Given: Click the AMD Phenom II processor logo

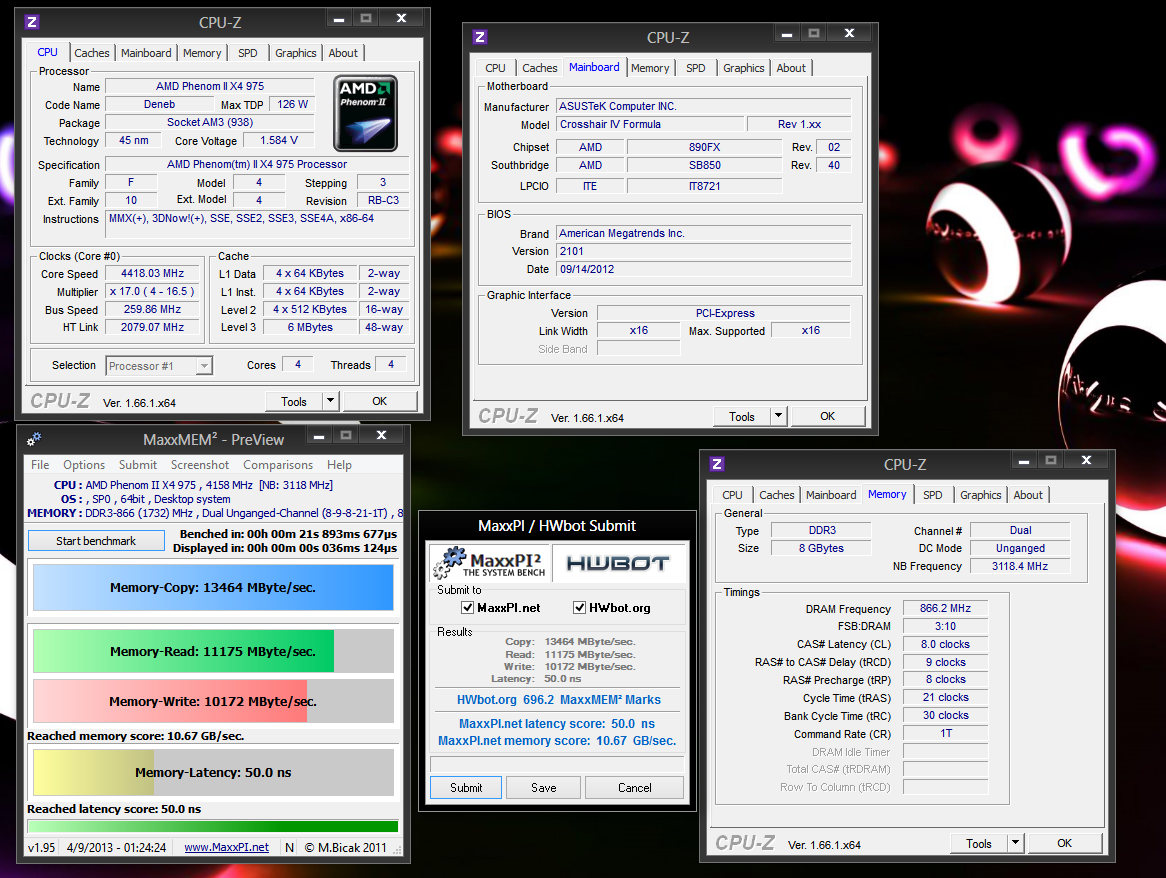Looking at the screenshot, I should pyautogui.click(x=365, y=113).
